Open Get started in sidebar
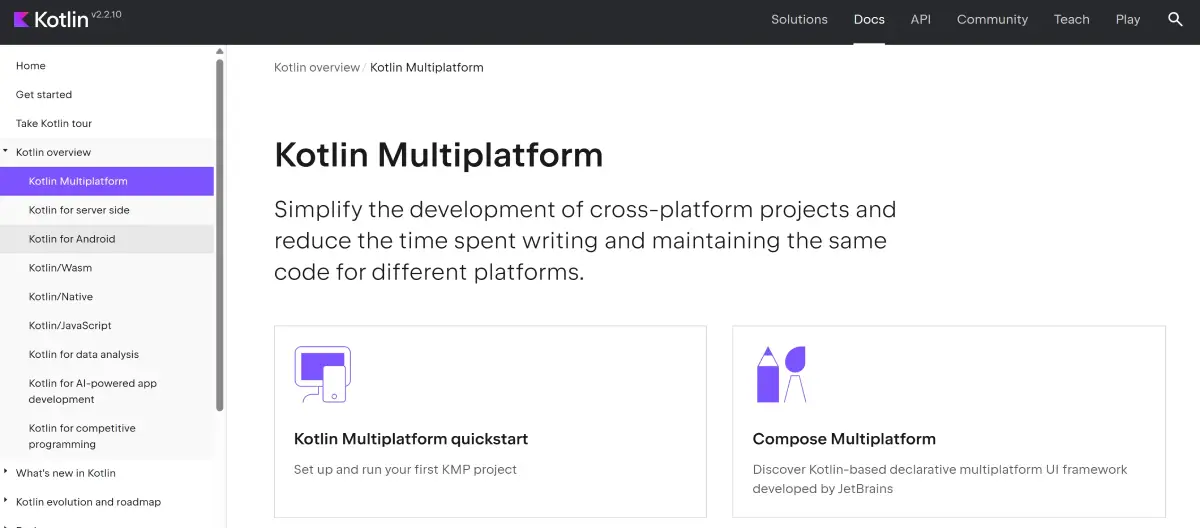The height and width of the screenshot is (528, 1200). tap(44, 95)
